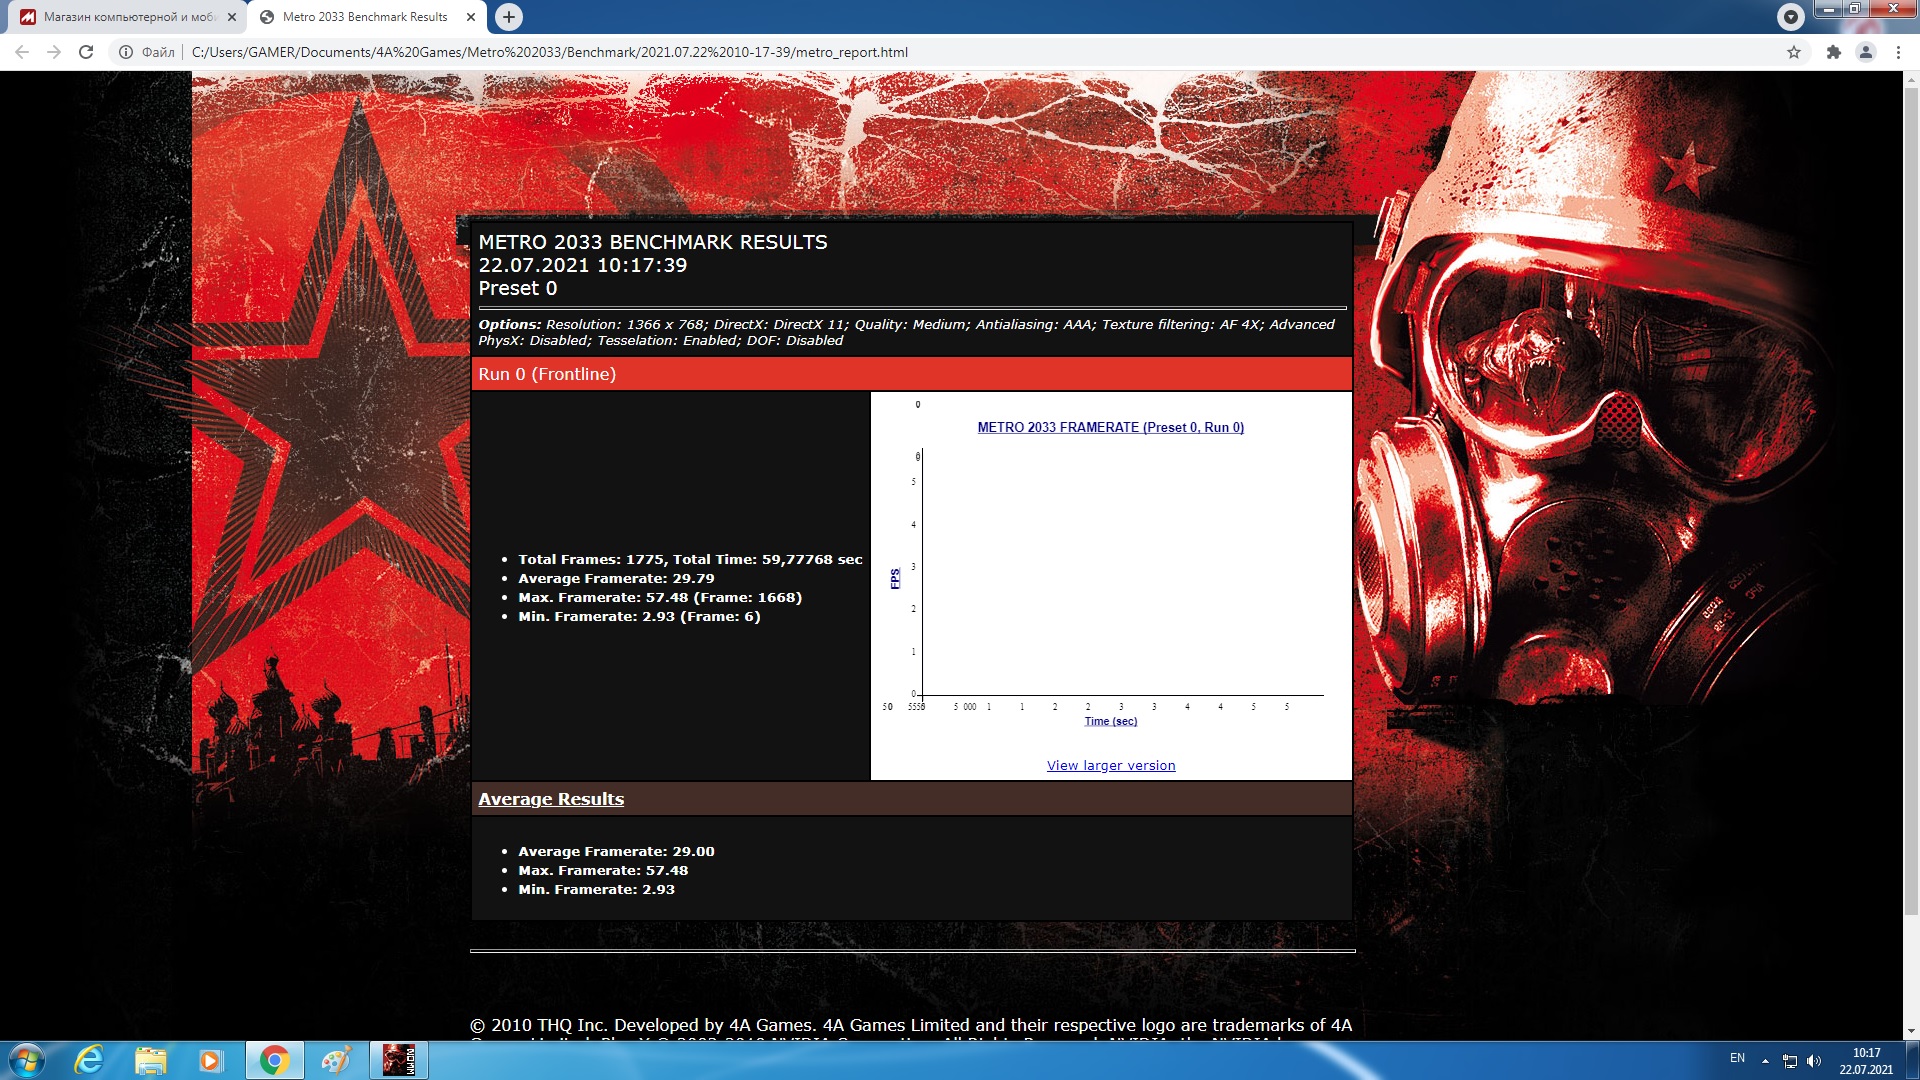This screenshot has width=1920, height=1080.
Task: Click the tab search dropdown arrow
Action: tap(1790, 17)
